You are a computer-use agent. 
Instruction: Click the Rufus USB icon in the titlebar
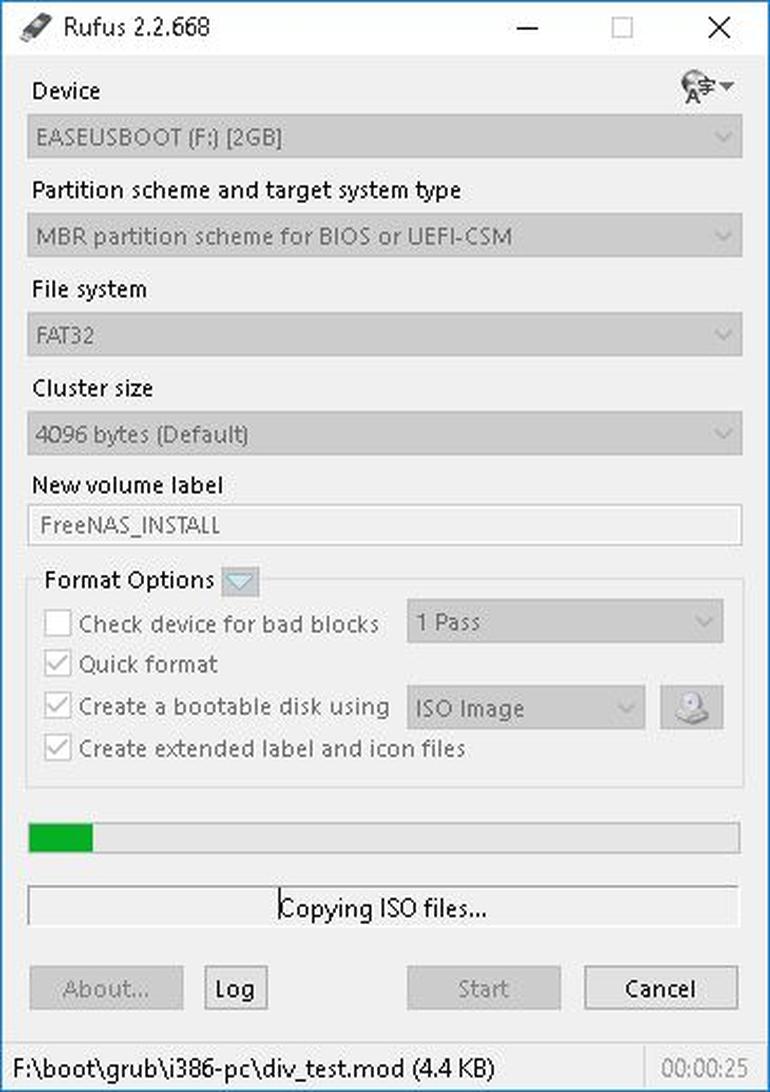coord(37,27)
